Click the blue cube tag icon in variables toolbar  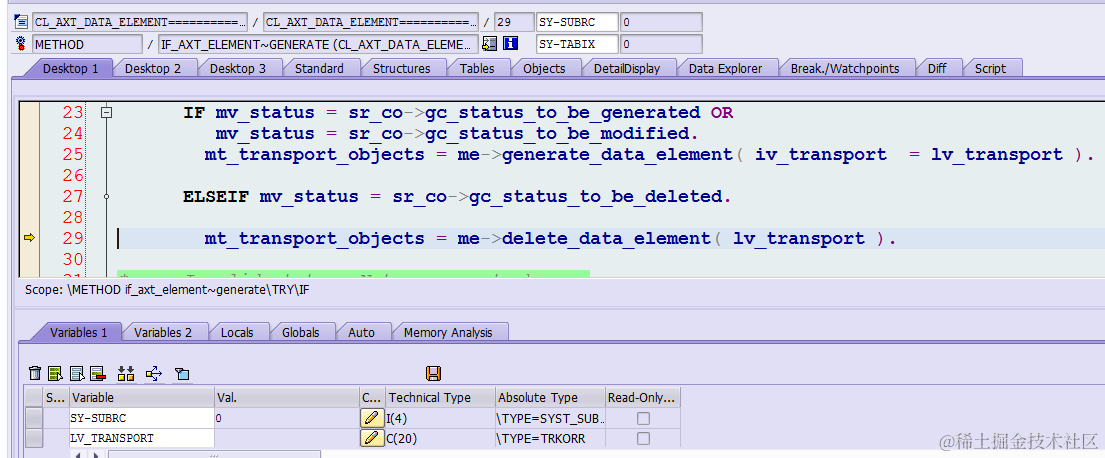182,373
